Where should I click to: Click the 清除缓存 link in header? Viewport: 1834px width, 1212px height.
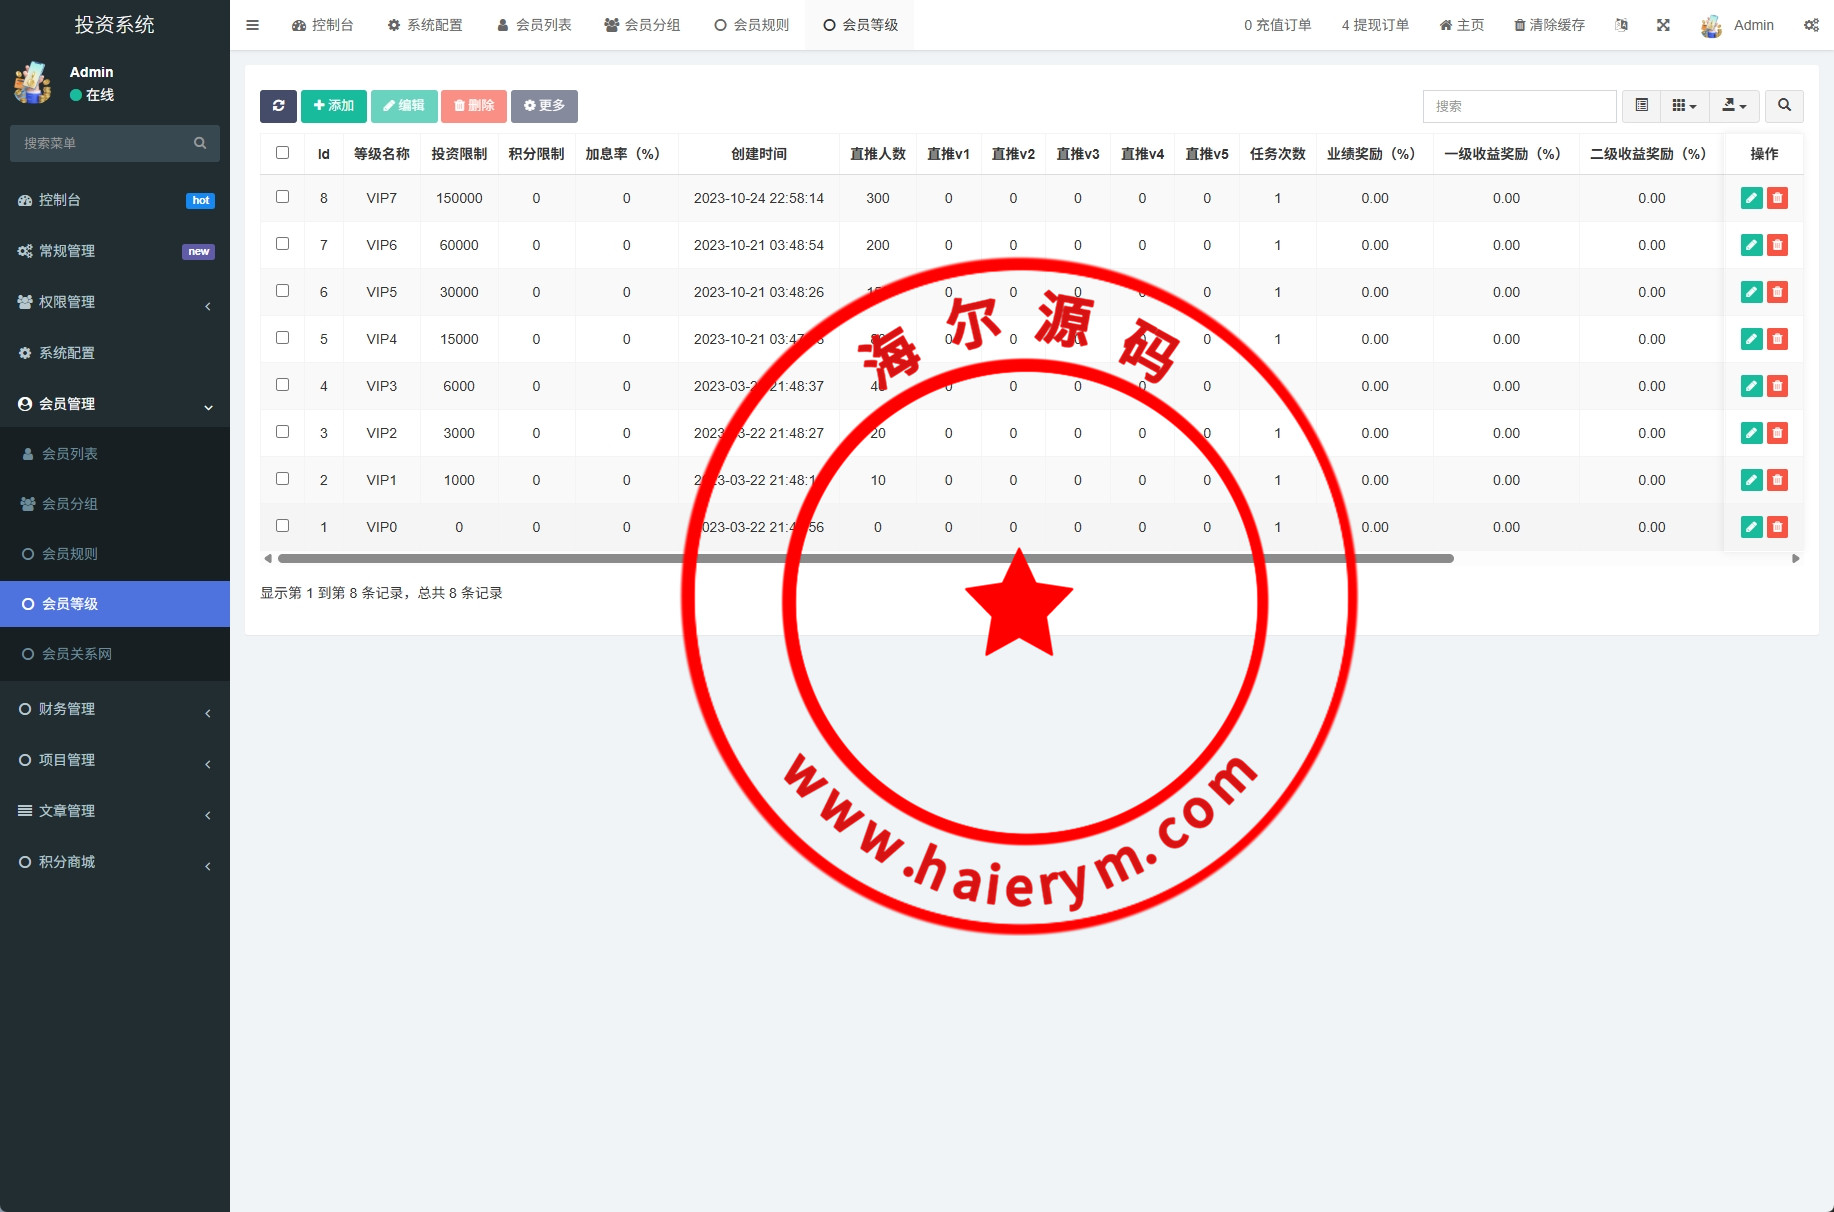coord(1549,25)
